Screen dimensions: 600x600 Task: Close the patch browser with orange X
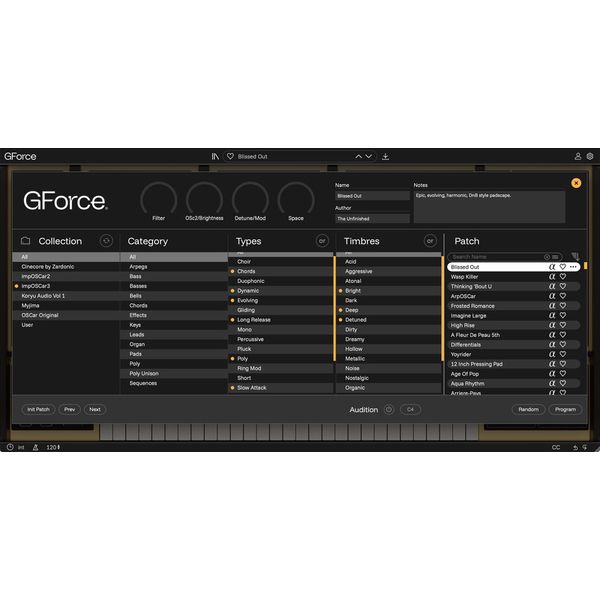576,183
